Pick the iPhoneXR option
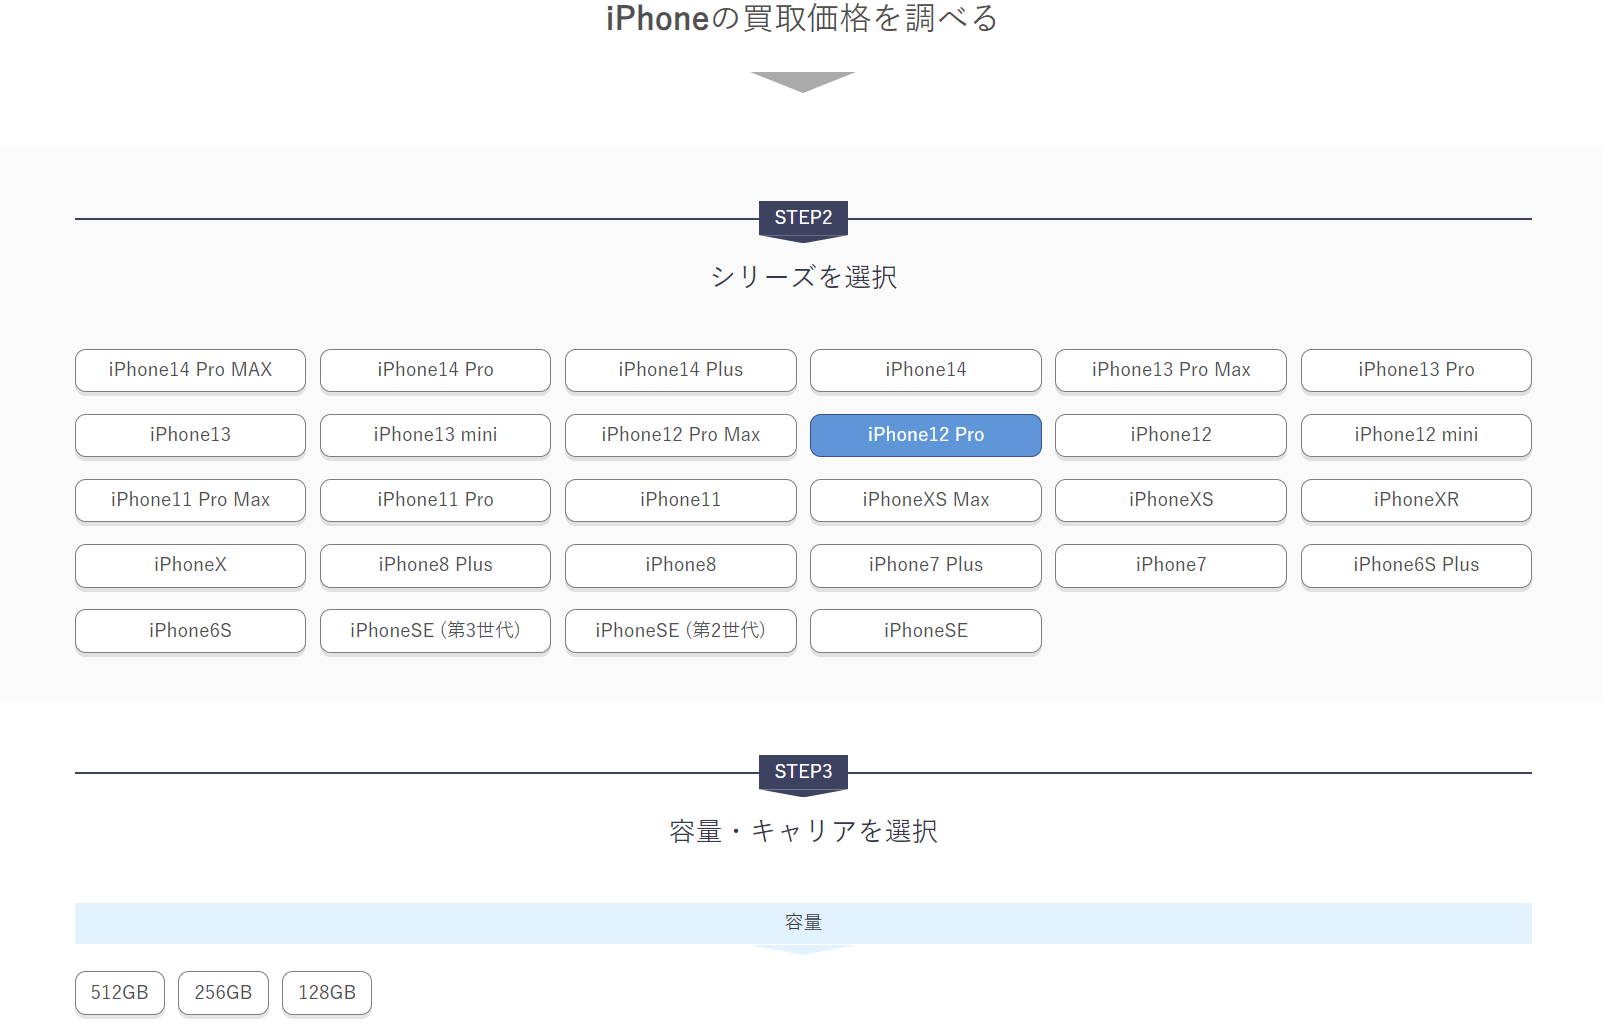The image size is (1603, 1026). point(1415,500)
